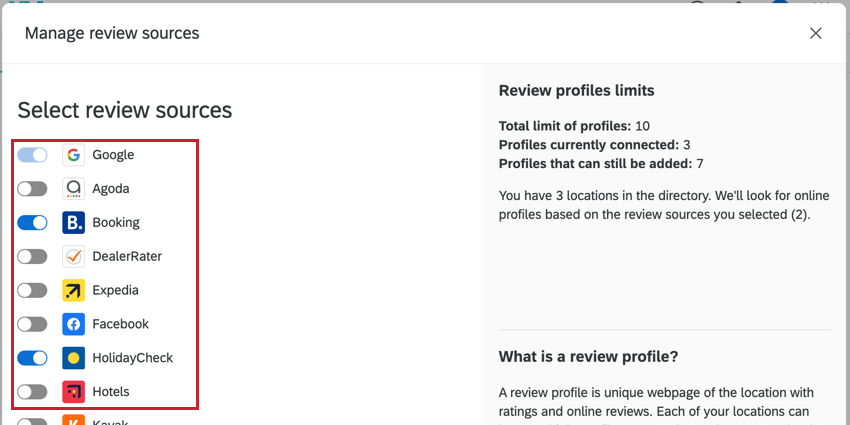Click the Facebook logo icon
The height and width of the screenshot is (425, 850).
[x=73, y=325]
